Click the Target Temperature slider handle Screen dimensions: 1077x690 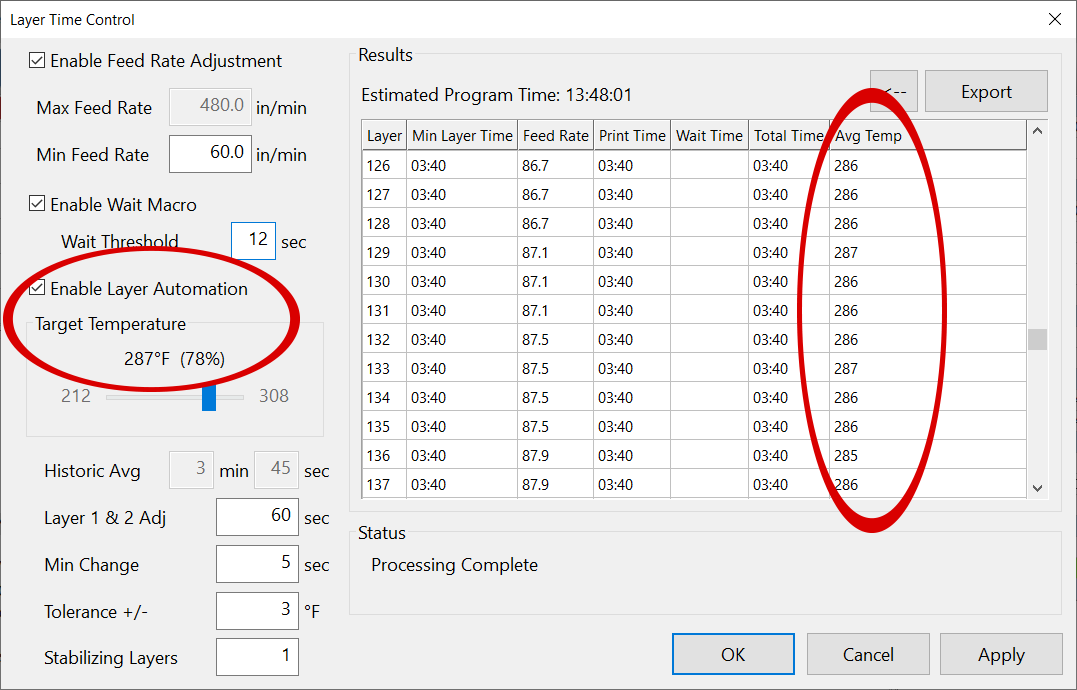(x=209, y=397)
